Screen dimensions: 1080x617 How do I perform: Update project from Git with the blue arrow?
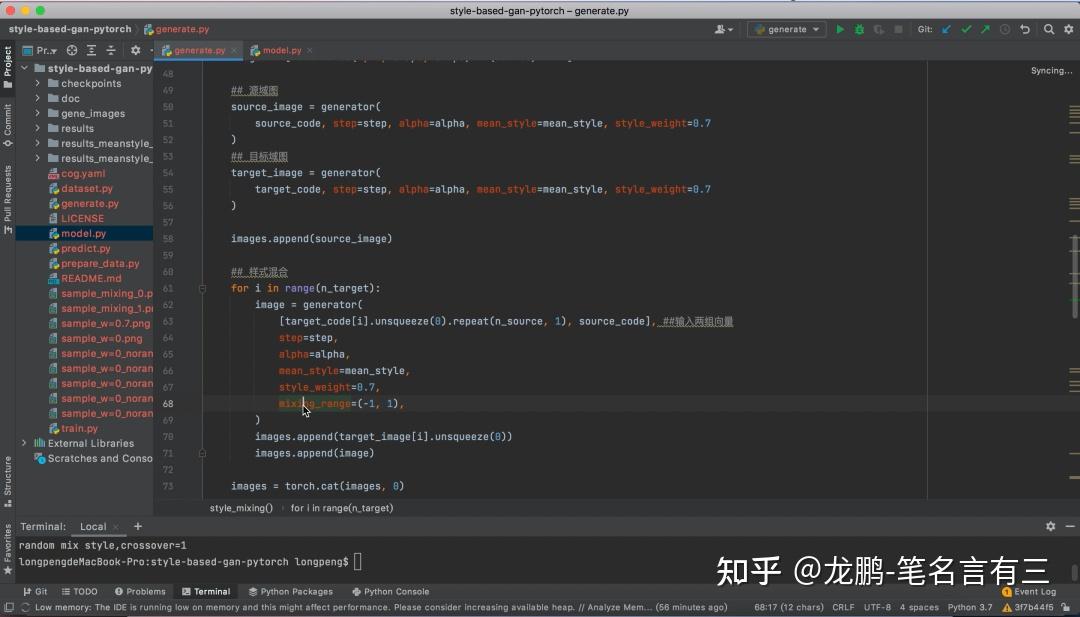[945, 29]
